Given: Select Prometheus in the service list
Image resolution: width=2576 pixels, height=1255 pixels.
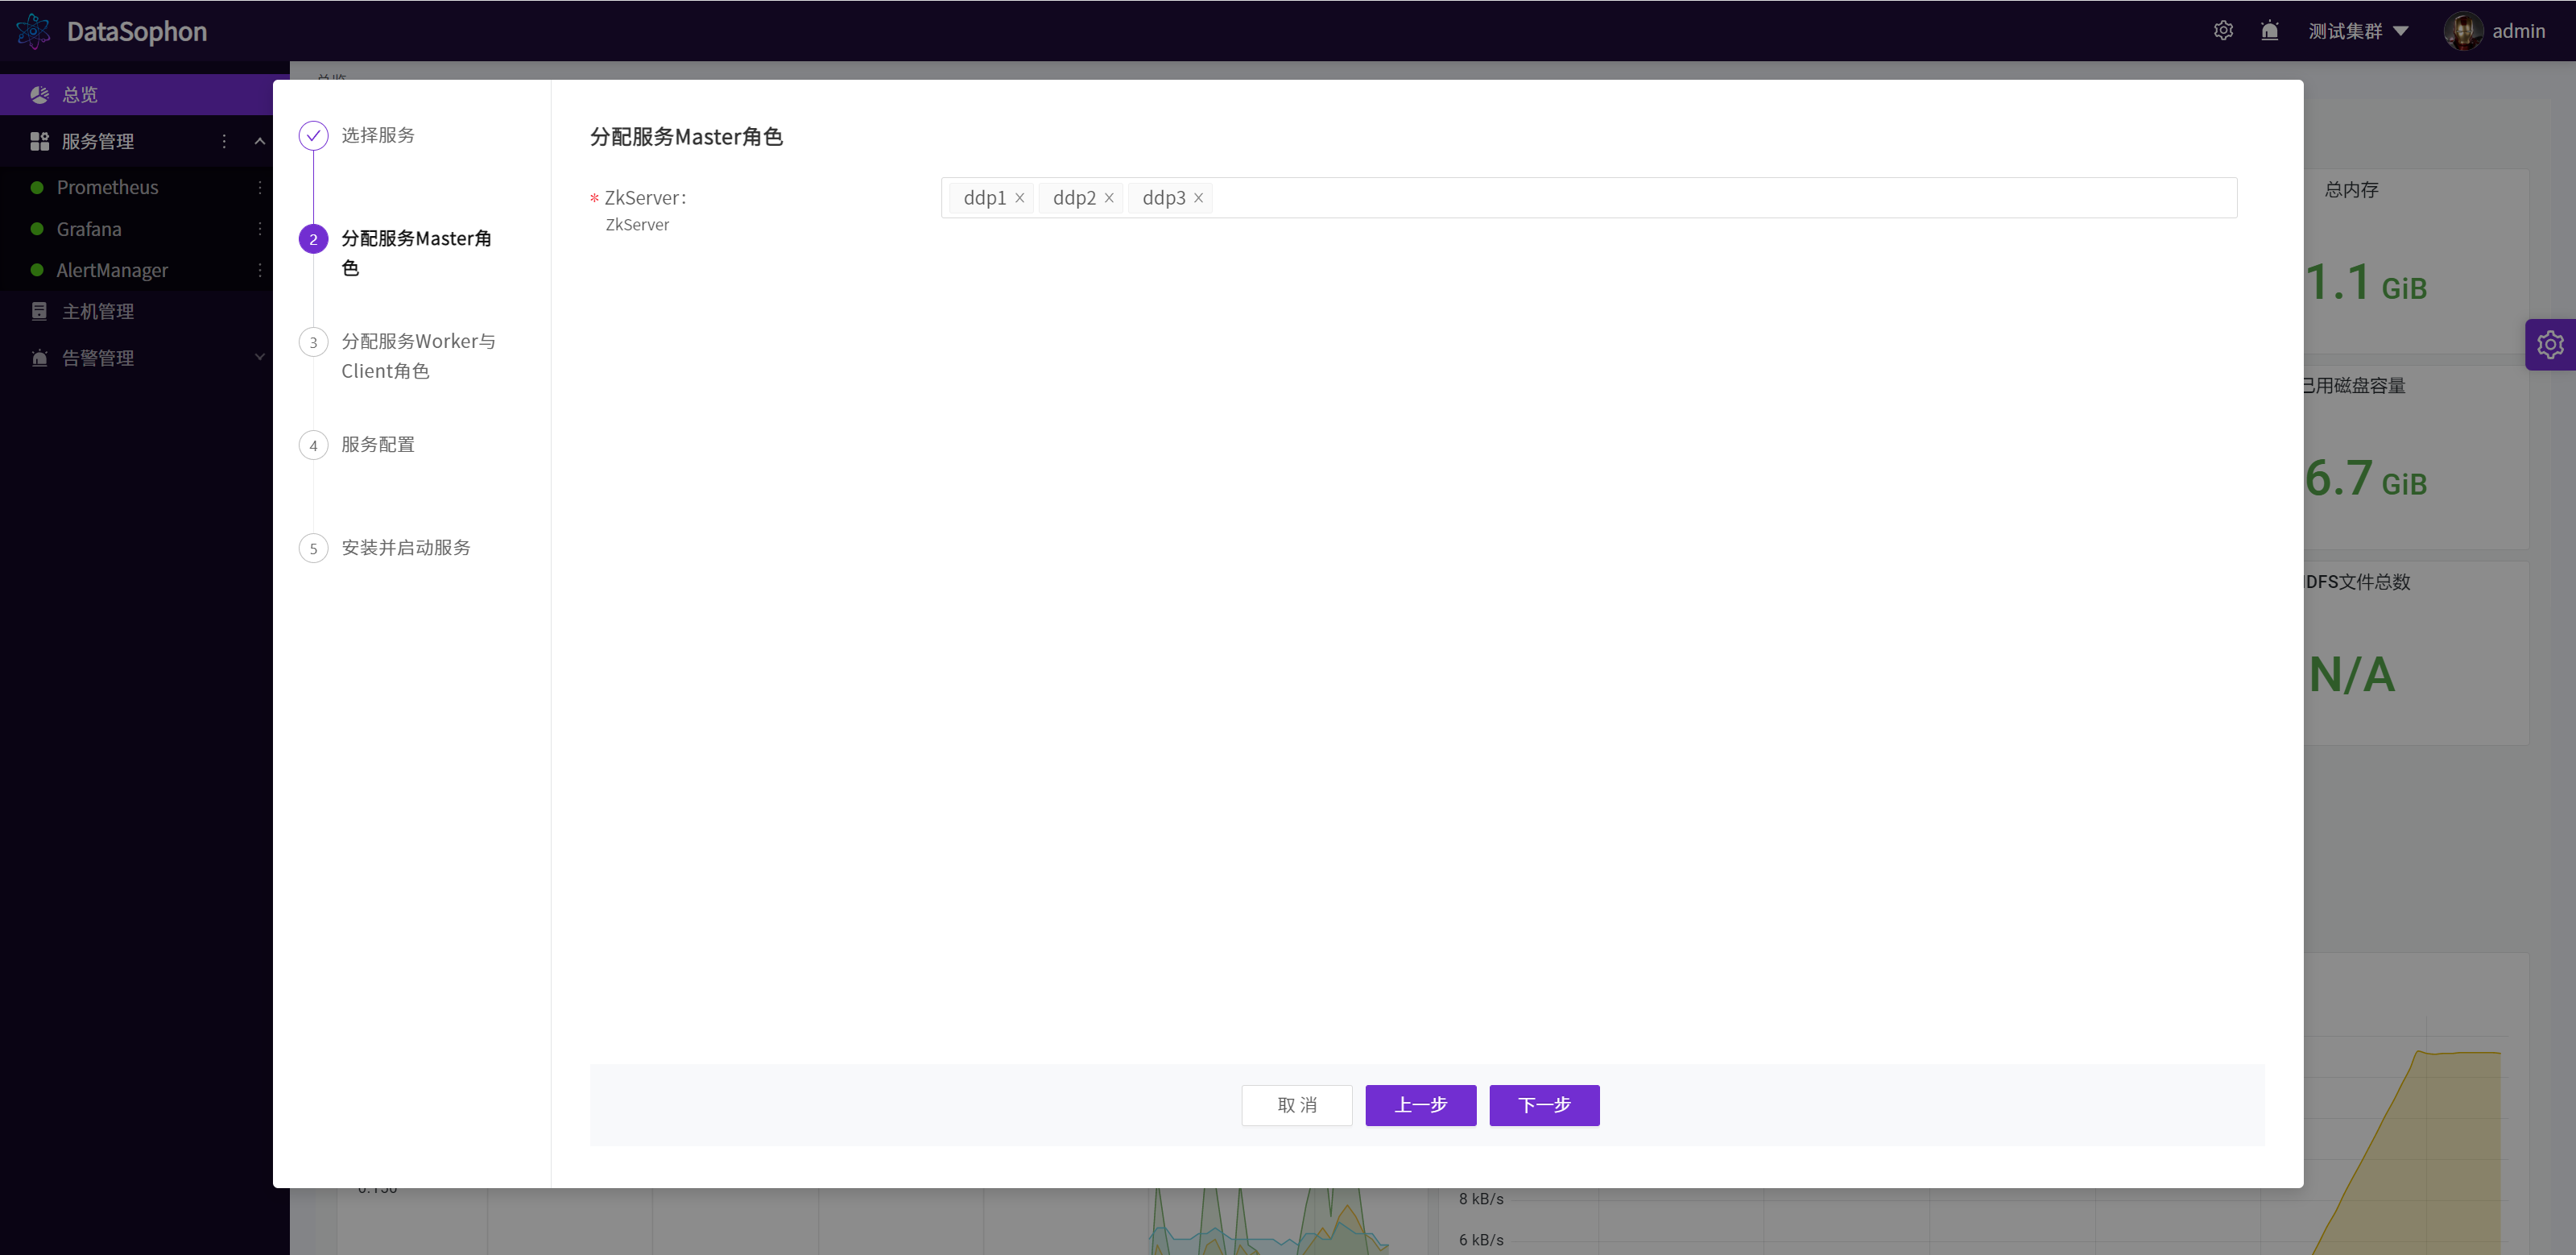Looking at the screenshot, I should [x=107, y=187].
